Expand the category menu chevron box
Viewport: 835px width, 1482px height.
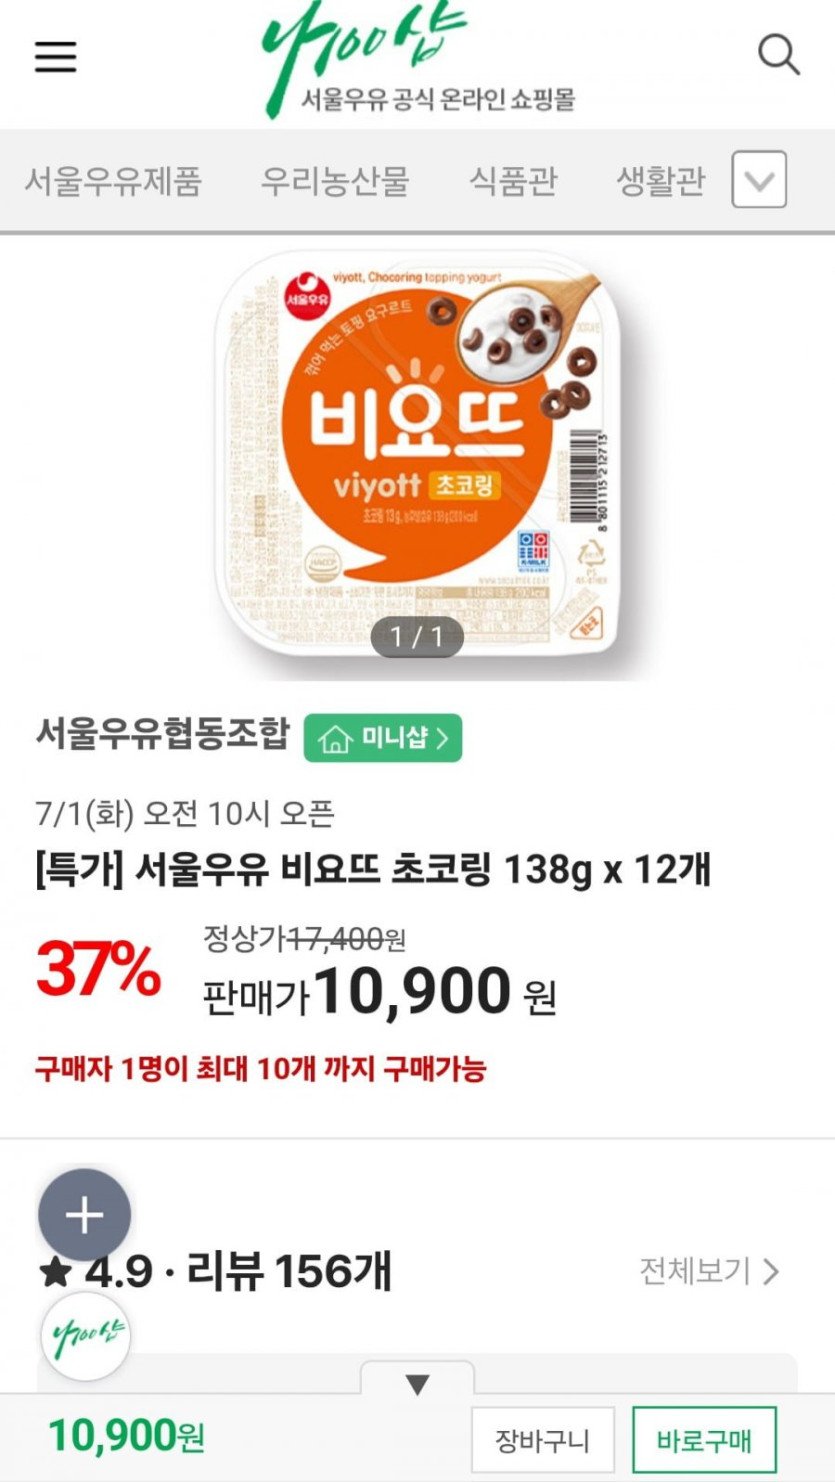(x=759, y=180)
